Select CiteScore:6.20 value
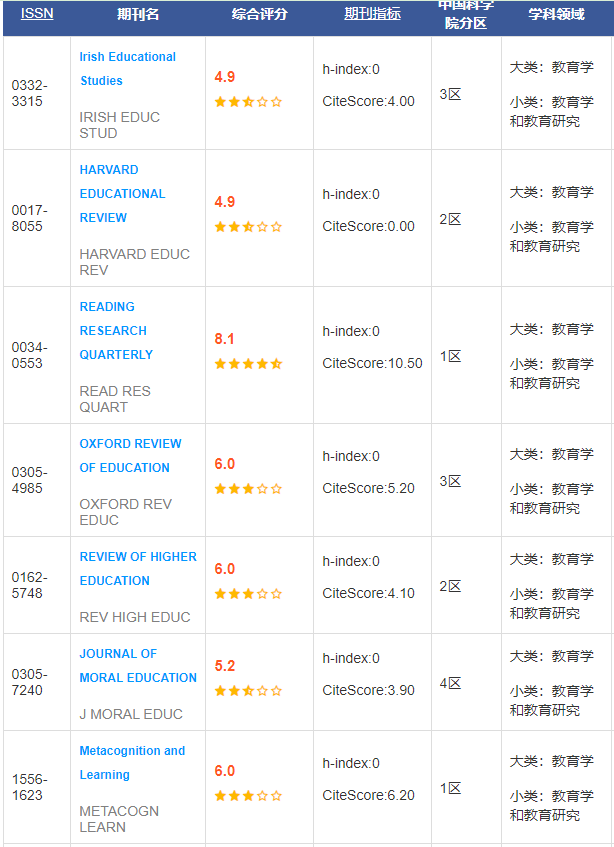The width and height of the screenshot is (614, 847). pos(368,795)
